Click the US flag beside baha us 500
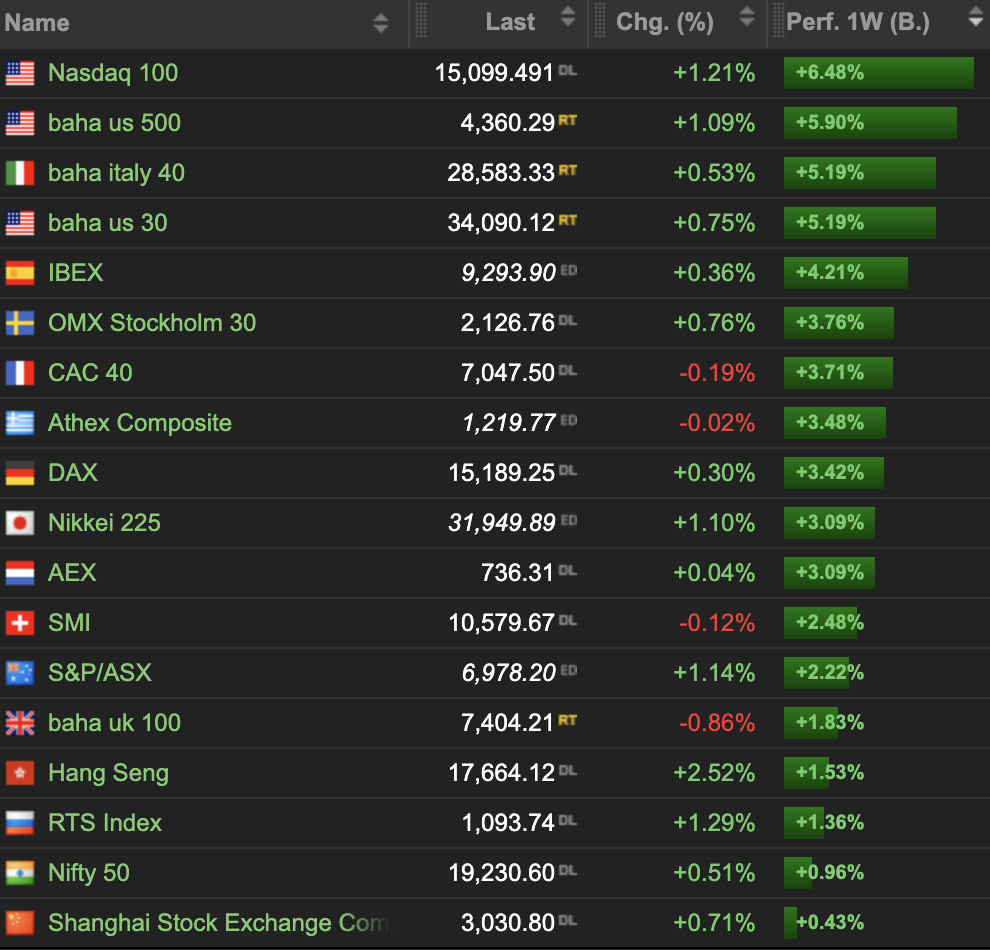 coord(20,123)
